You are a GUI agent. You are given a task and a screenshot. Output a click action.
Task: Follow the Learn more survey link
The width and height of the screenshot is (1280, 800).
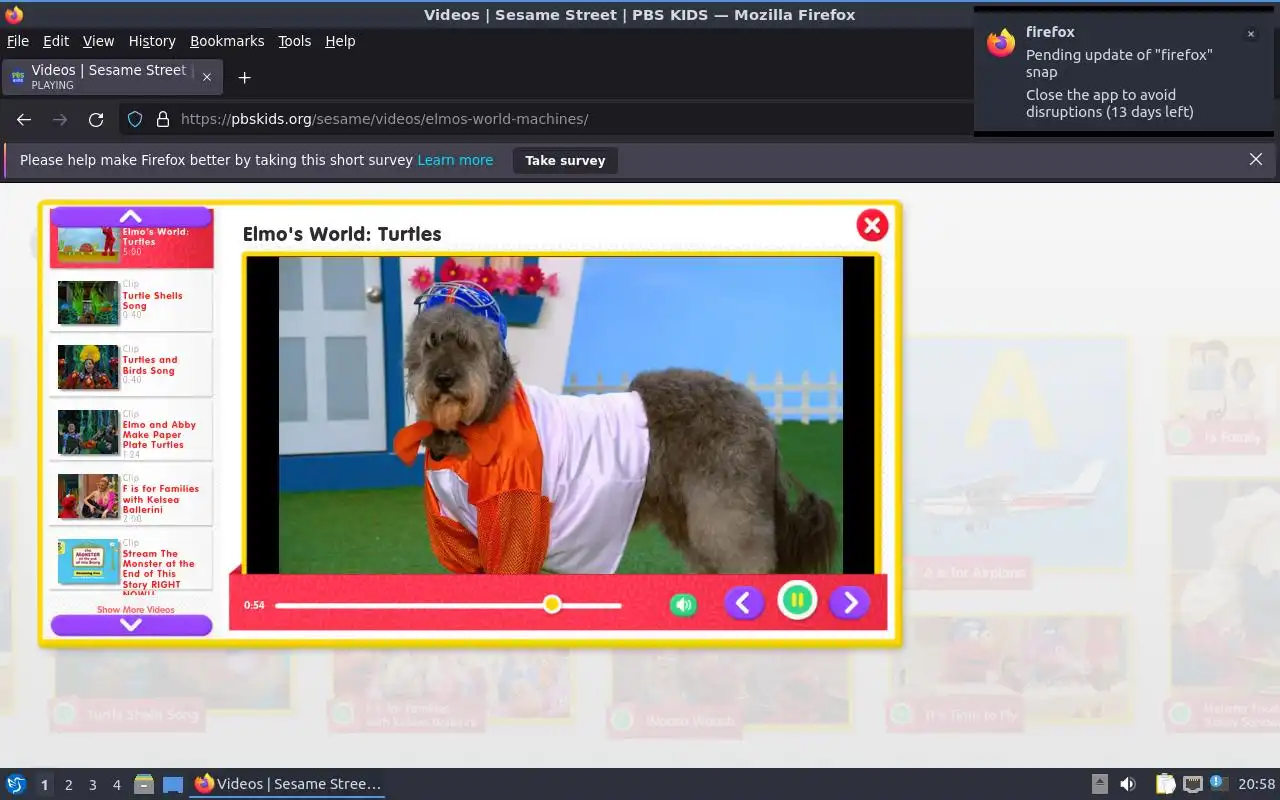click(455, 160)
